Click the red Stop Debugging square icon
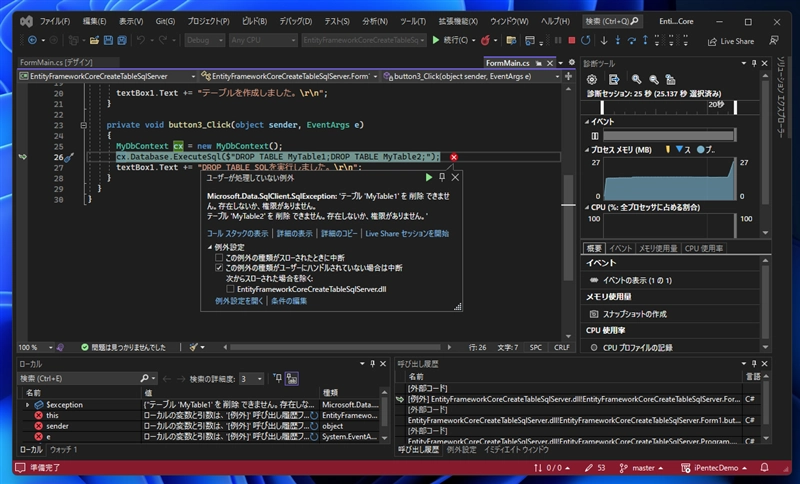Image resolution: width=800 pixels, height=484 pixels. coord(572,40)
